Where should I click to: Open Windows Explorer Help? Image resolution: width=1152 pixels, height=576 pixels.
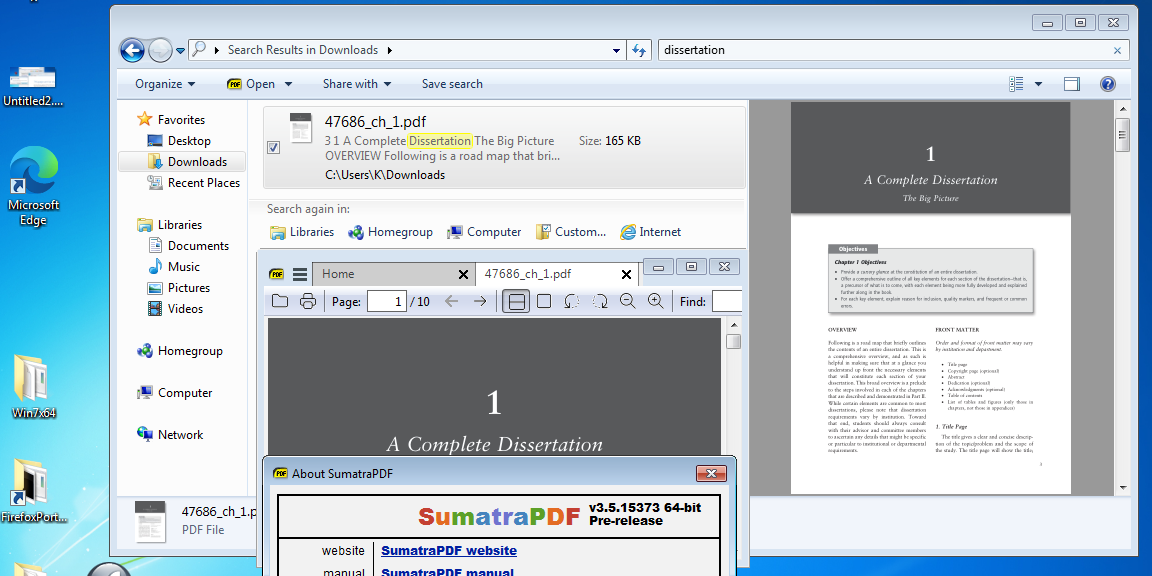tap(1107, 83)
